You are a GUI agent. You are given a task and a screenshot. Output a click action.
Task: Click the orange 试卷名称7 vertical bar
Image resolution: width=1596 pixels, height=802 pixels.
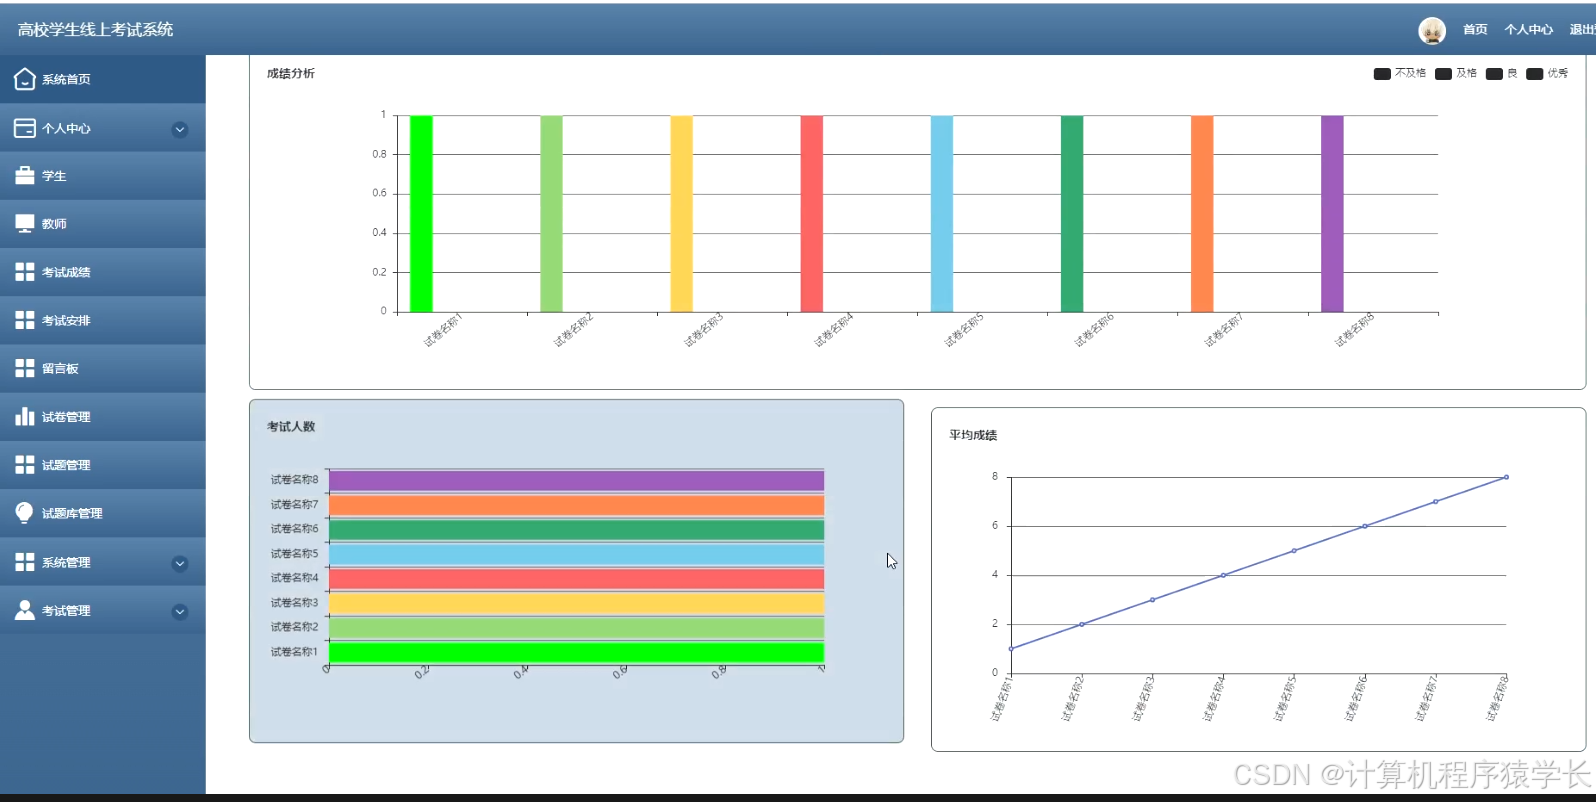coord(1202,214)
